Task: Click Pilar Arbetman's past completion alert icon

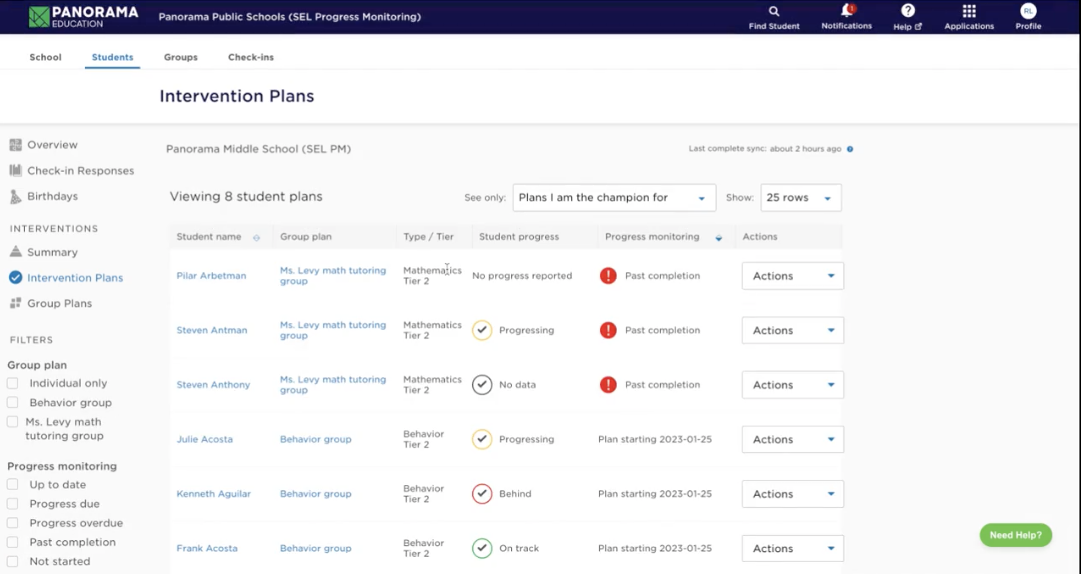Action: pos(608,276)
